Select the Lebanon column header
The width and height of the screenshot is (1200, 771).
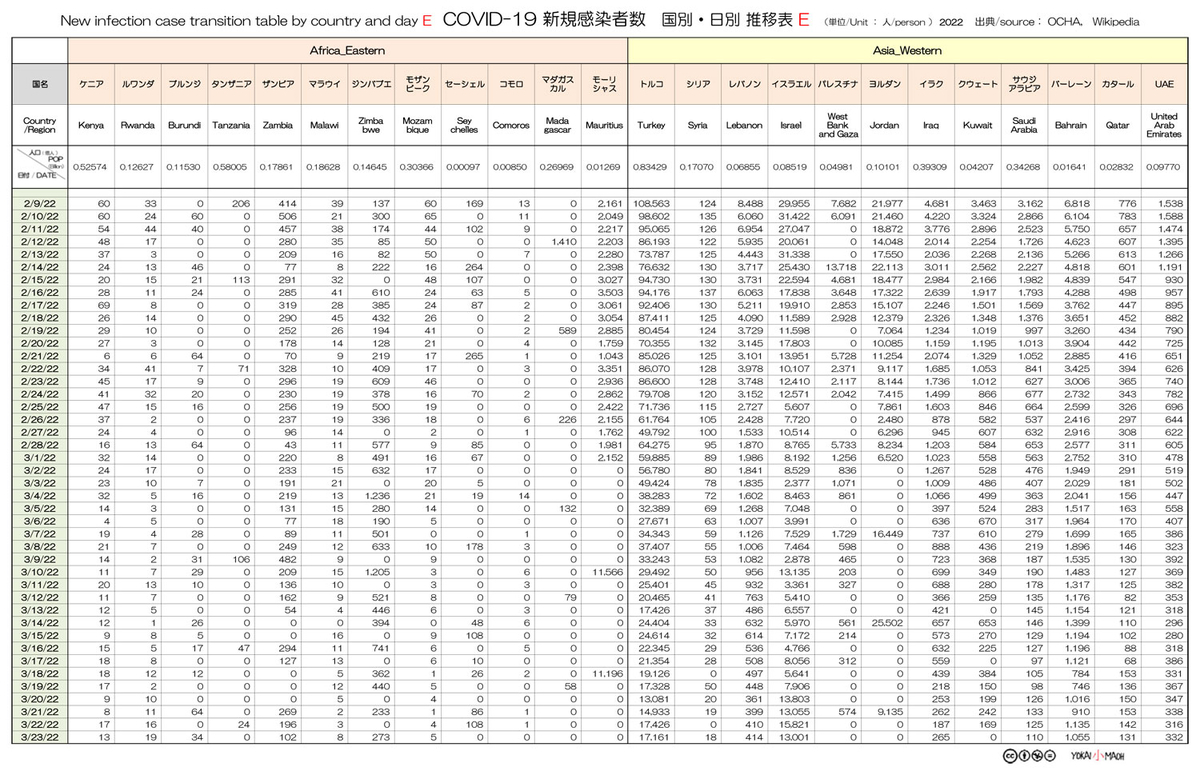744,127
